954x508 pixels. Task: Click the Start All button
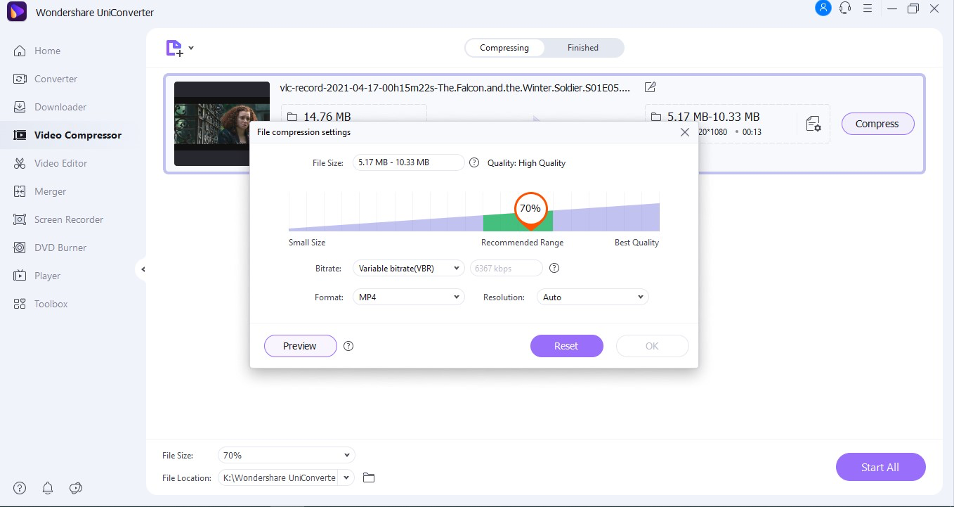click(x=880, y=467)
